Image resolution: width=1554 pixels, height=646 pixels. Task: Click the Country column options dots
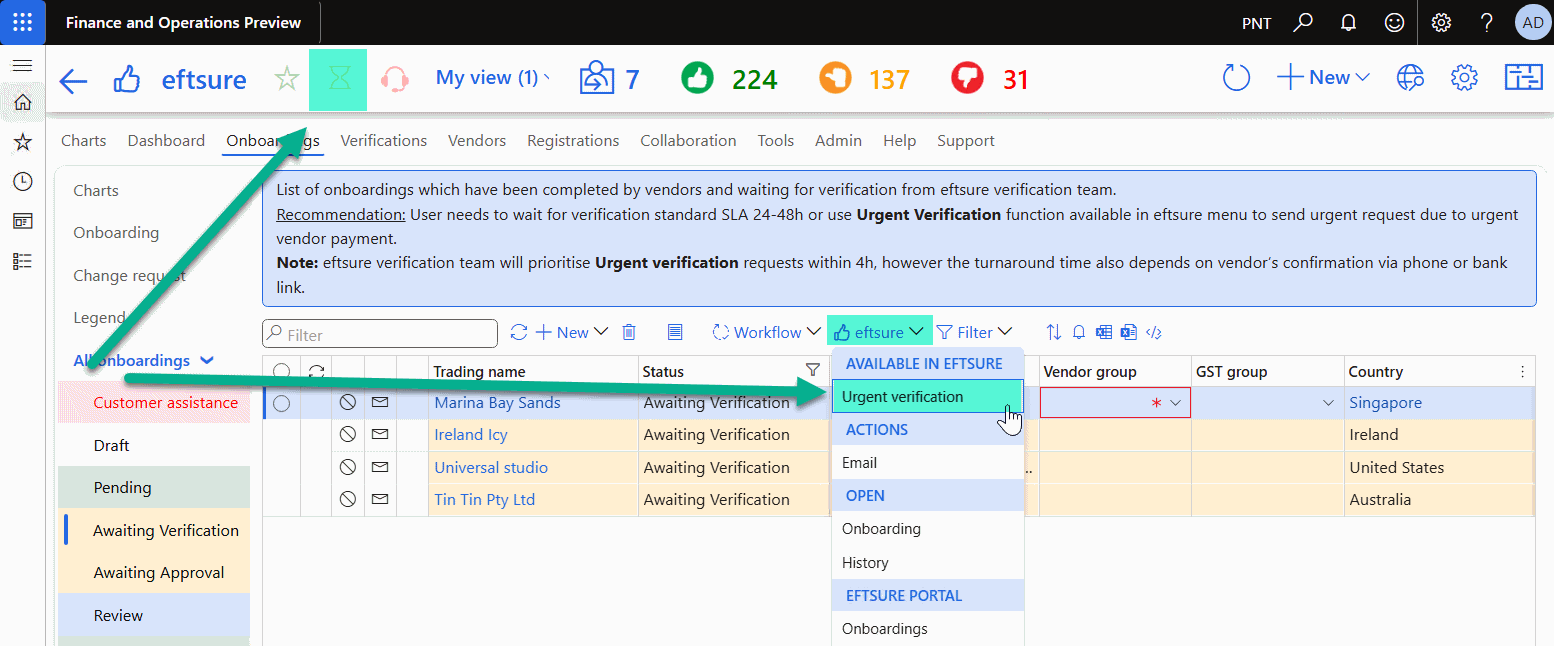pyautogui.click(x=1522, y=372)
